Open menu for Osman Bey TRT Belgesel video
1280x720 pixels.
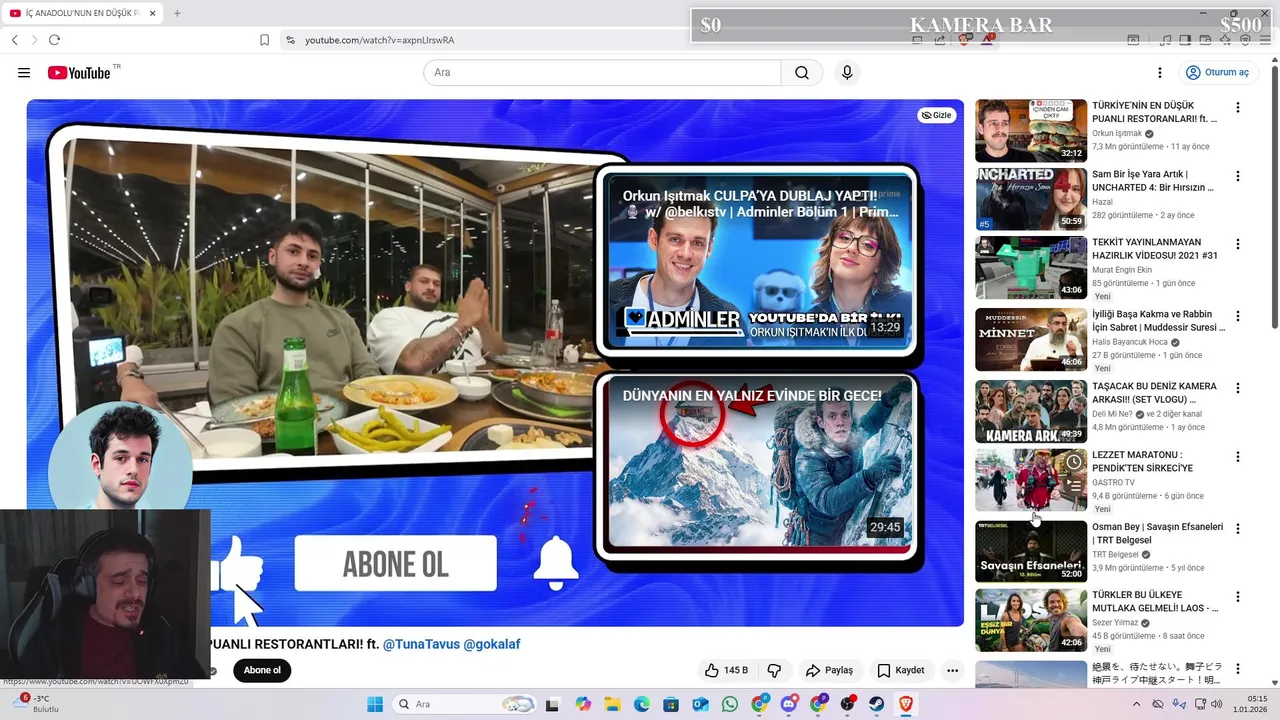1238,529
